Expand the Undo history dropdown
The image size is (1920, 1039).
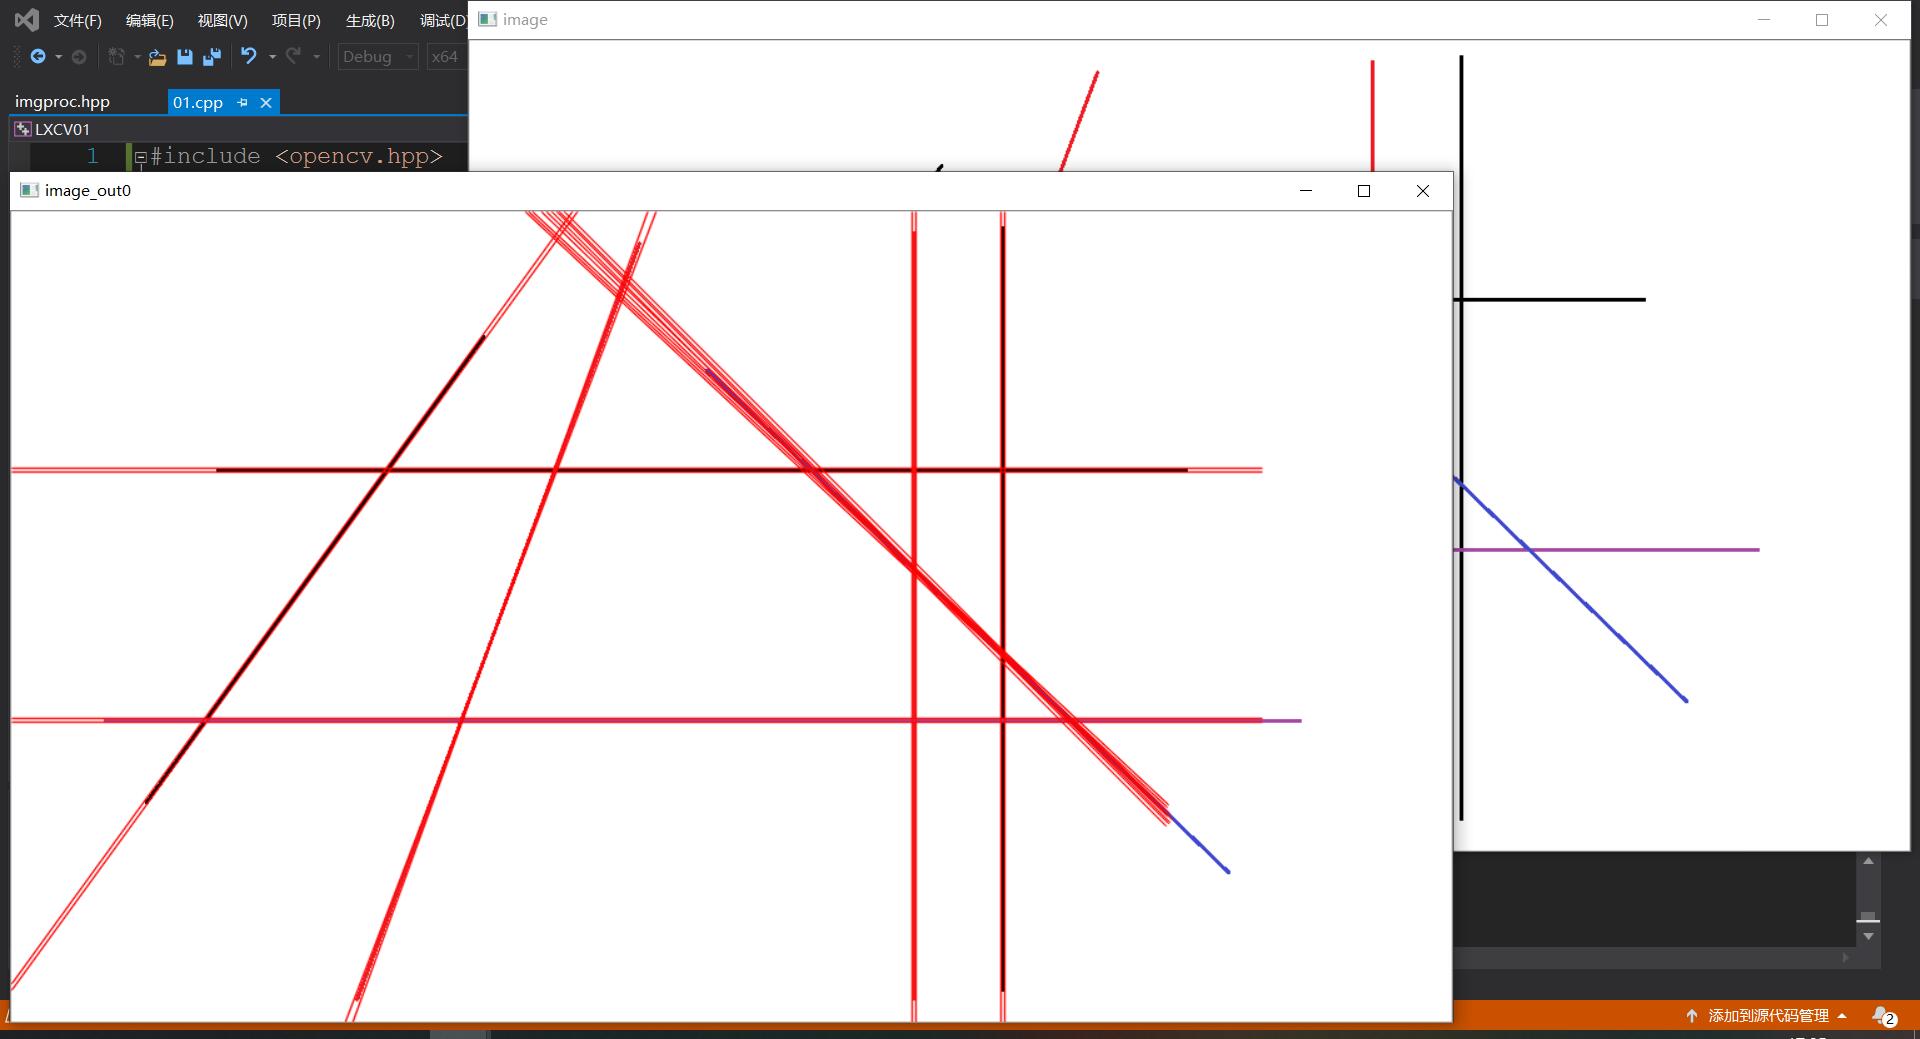272,57
